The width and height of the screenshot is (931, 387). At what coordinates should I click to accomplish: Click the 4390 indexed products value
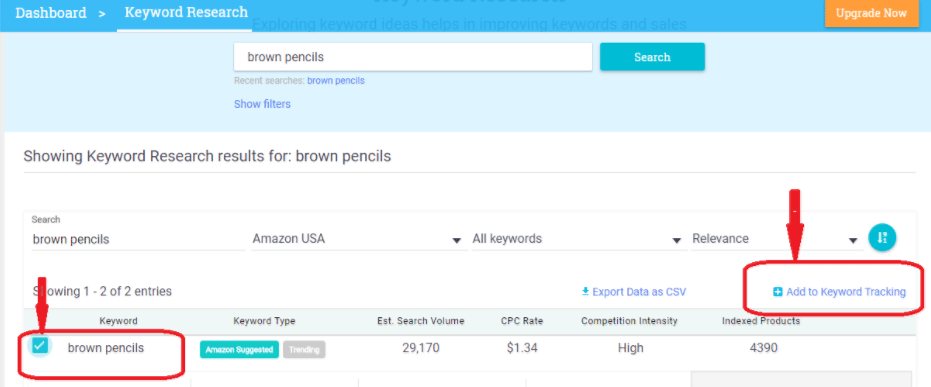coord(764,348)
